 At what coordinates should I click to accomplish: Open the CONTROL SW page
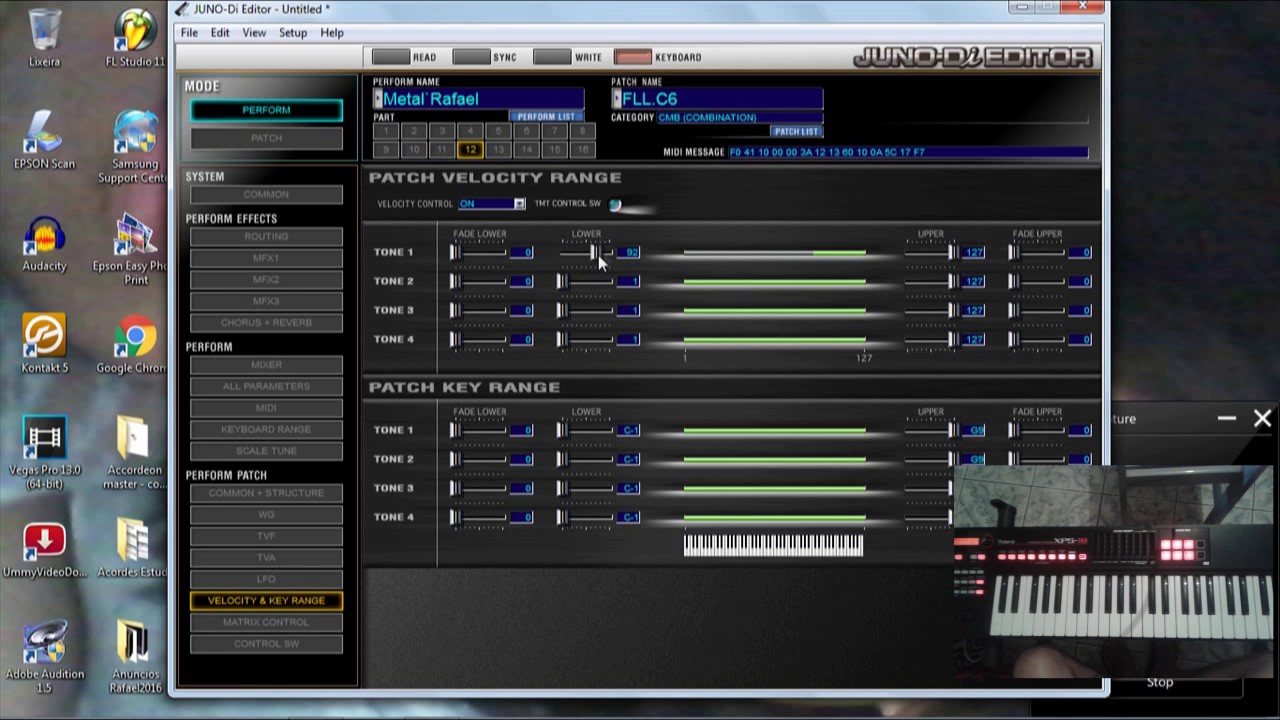point(266,644)
